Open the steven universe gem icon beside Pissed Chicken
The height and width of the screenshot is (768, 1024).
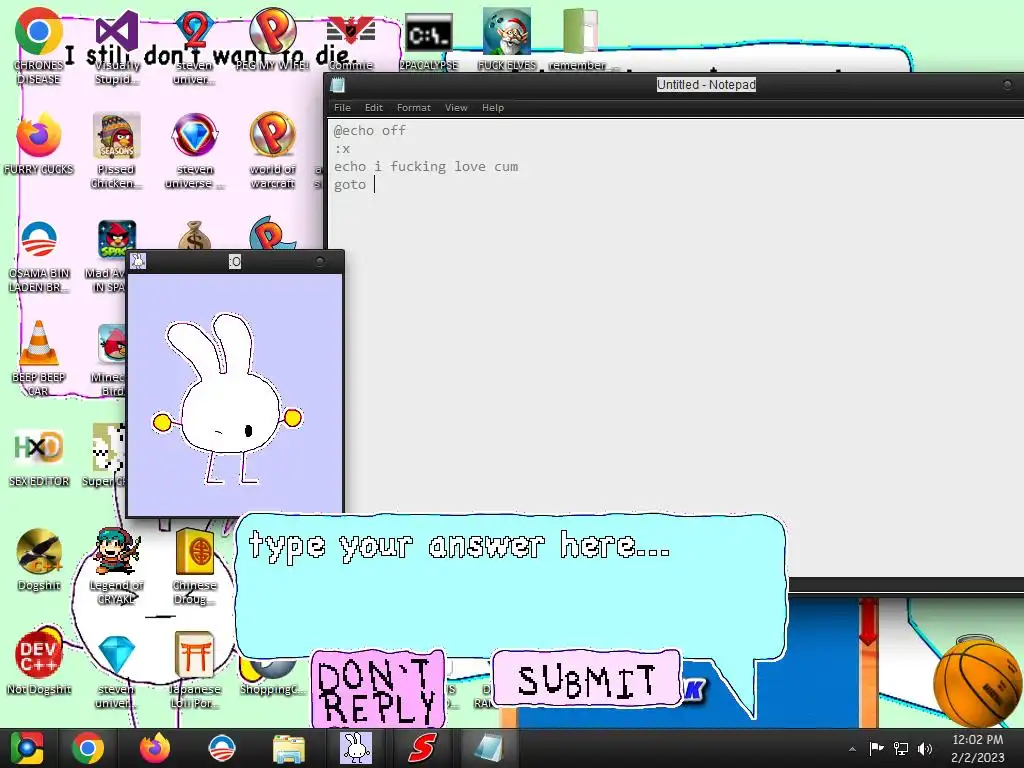point(195,150)
